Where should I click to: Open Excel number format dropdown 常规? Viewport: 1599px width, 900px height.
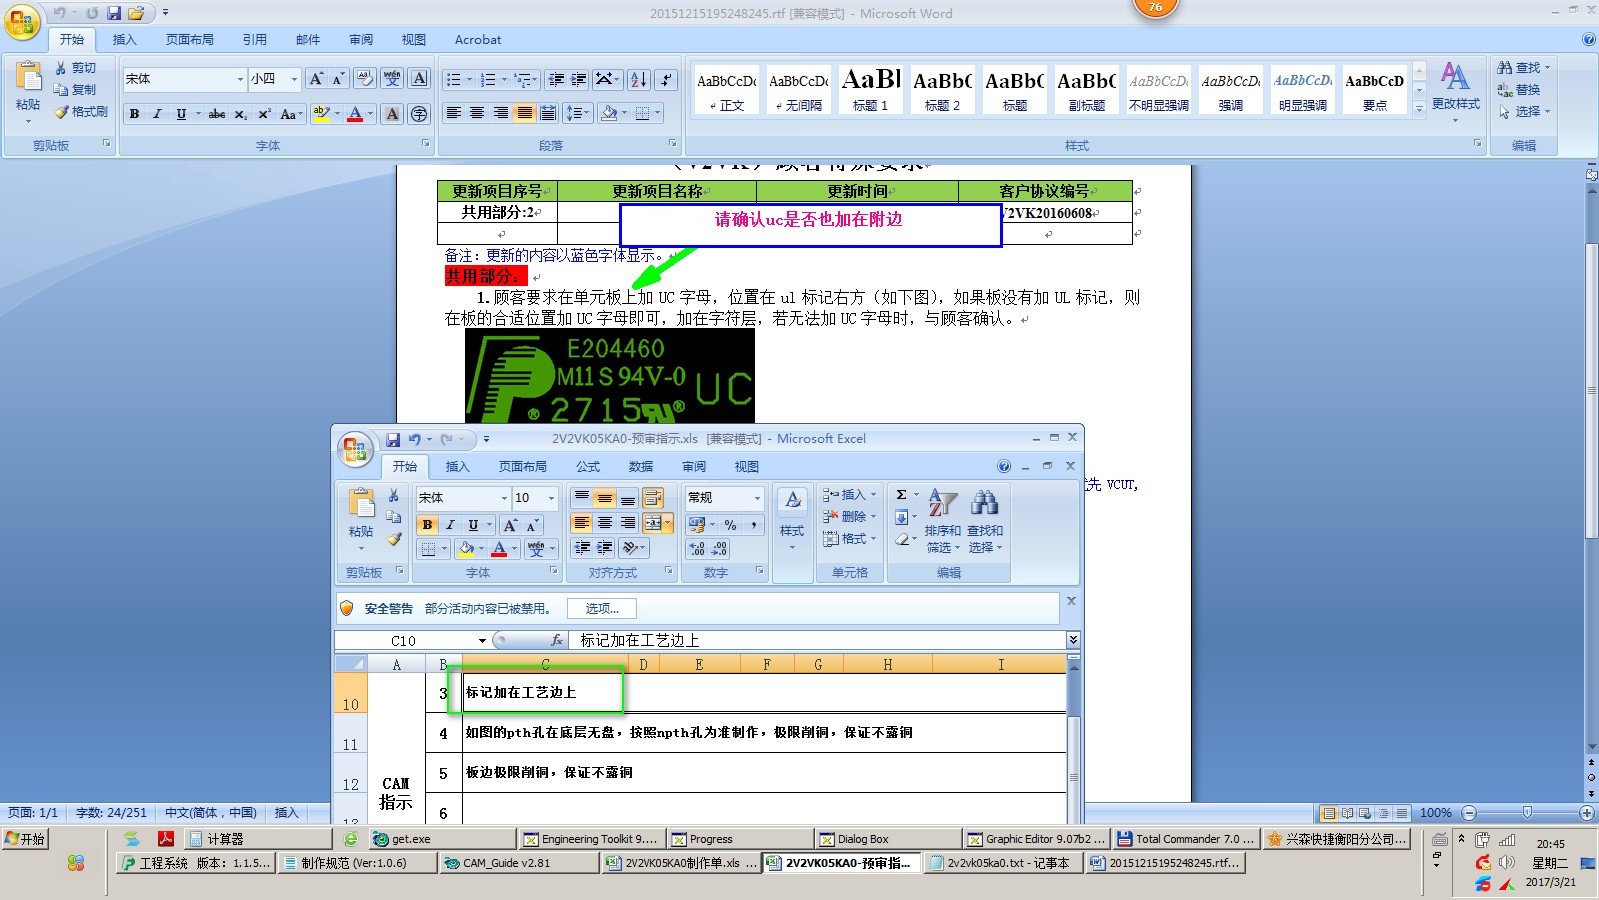(x=757, y=498)
